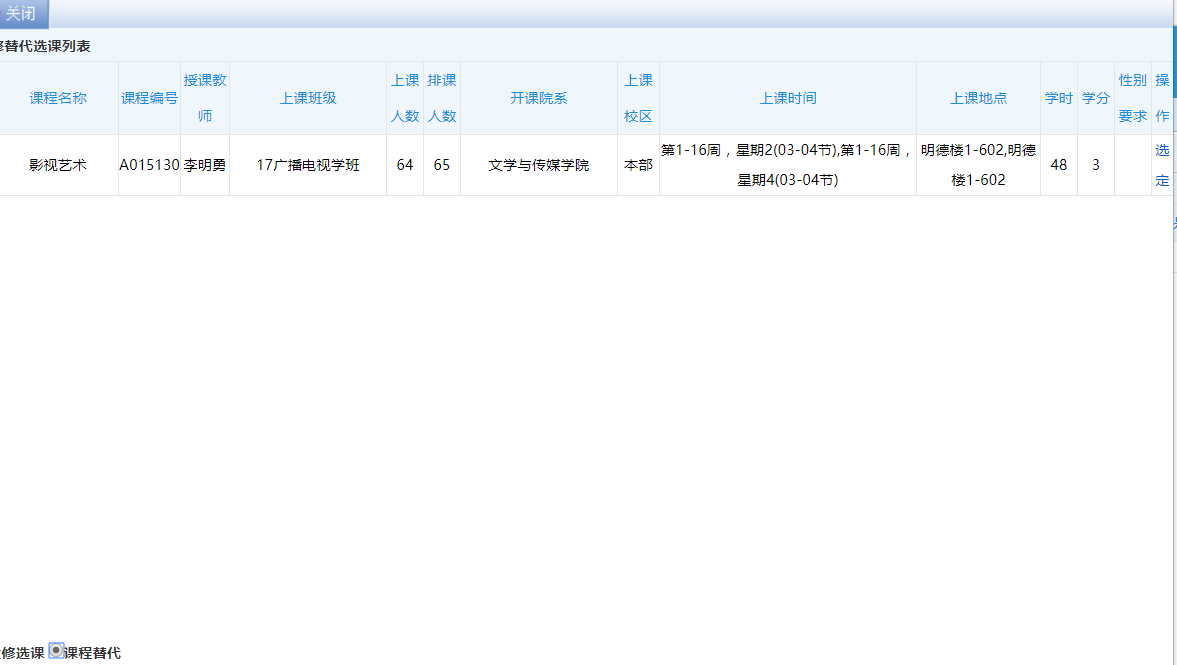Click the 排课人数 column header

pos(442,98)
